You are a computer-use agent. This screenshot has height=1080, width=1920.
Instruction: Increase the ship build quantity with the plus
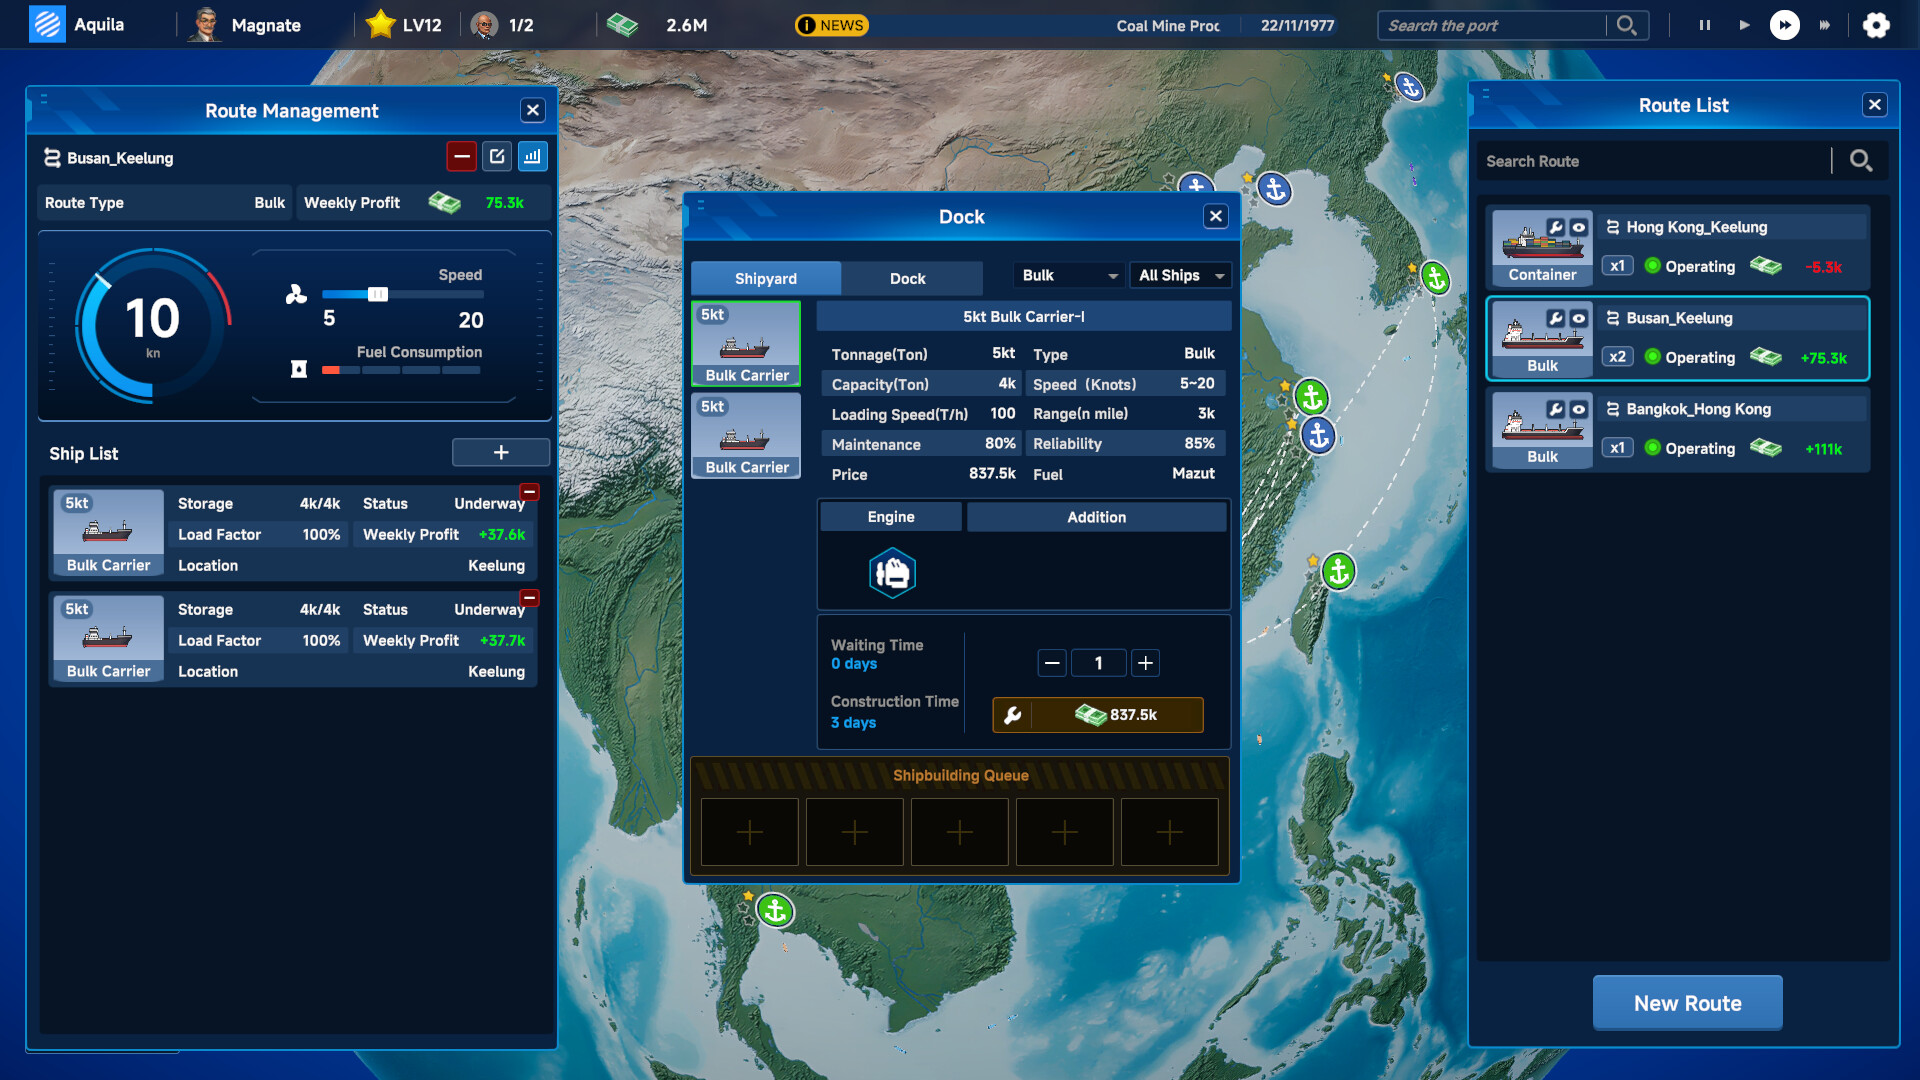[x=1145, y=663]
